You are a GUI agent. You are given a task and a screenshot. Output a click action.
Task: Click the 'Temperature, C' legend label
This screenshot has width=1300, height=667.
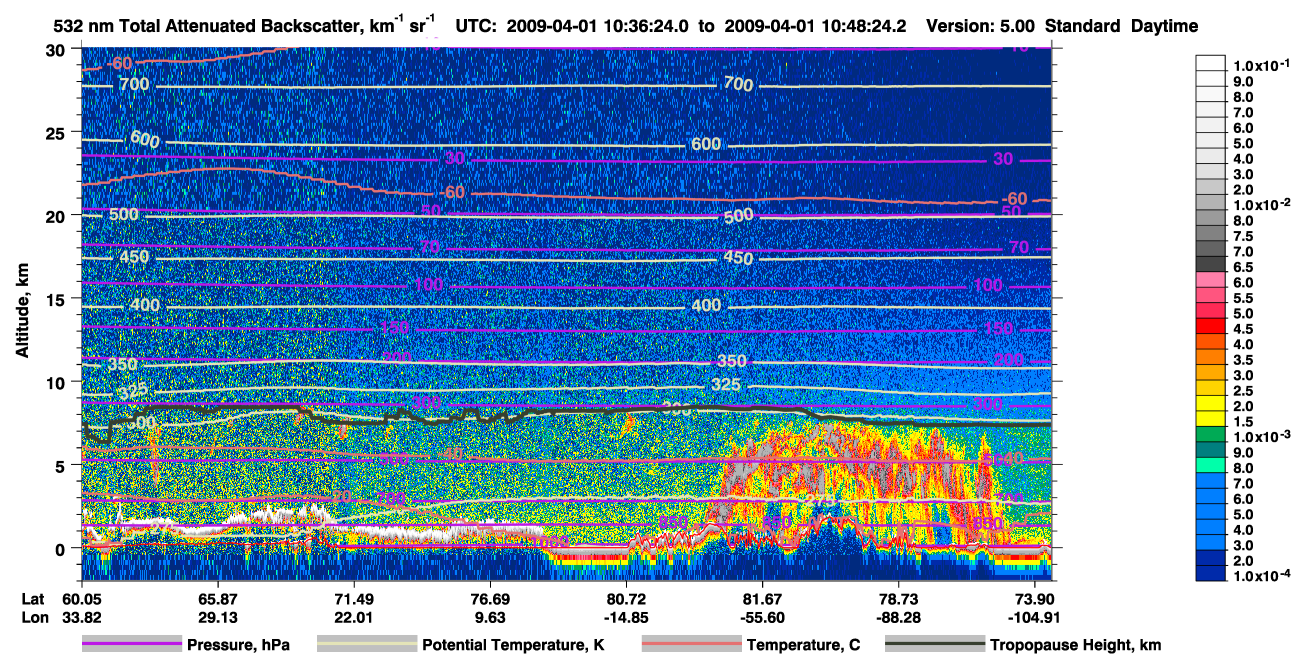(803, 645)
